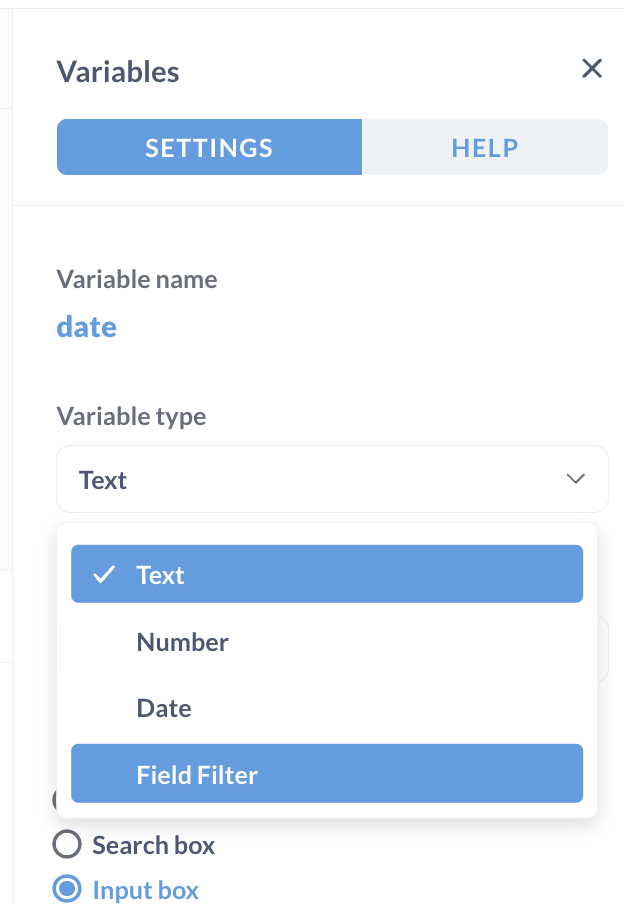The image size is (624, 904).
Task: Choose Date as the variable type
Action: (x=327, y=708)
